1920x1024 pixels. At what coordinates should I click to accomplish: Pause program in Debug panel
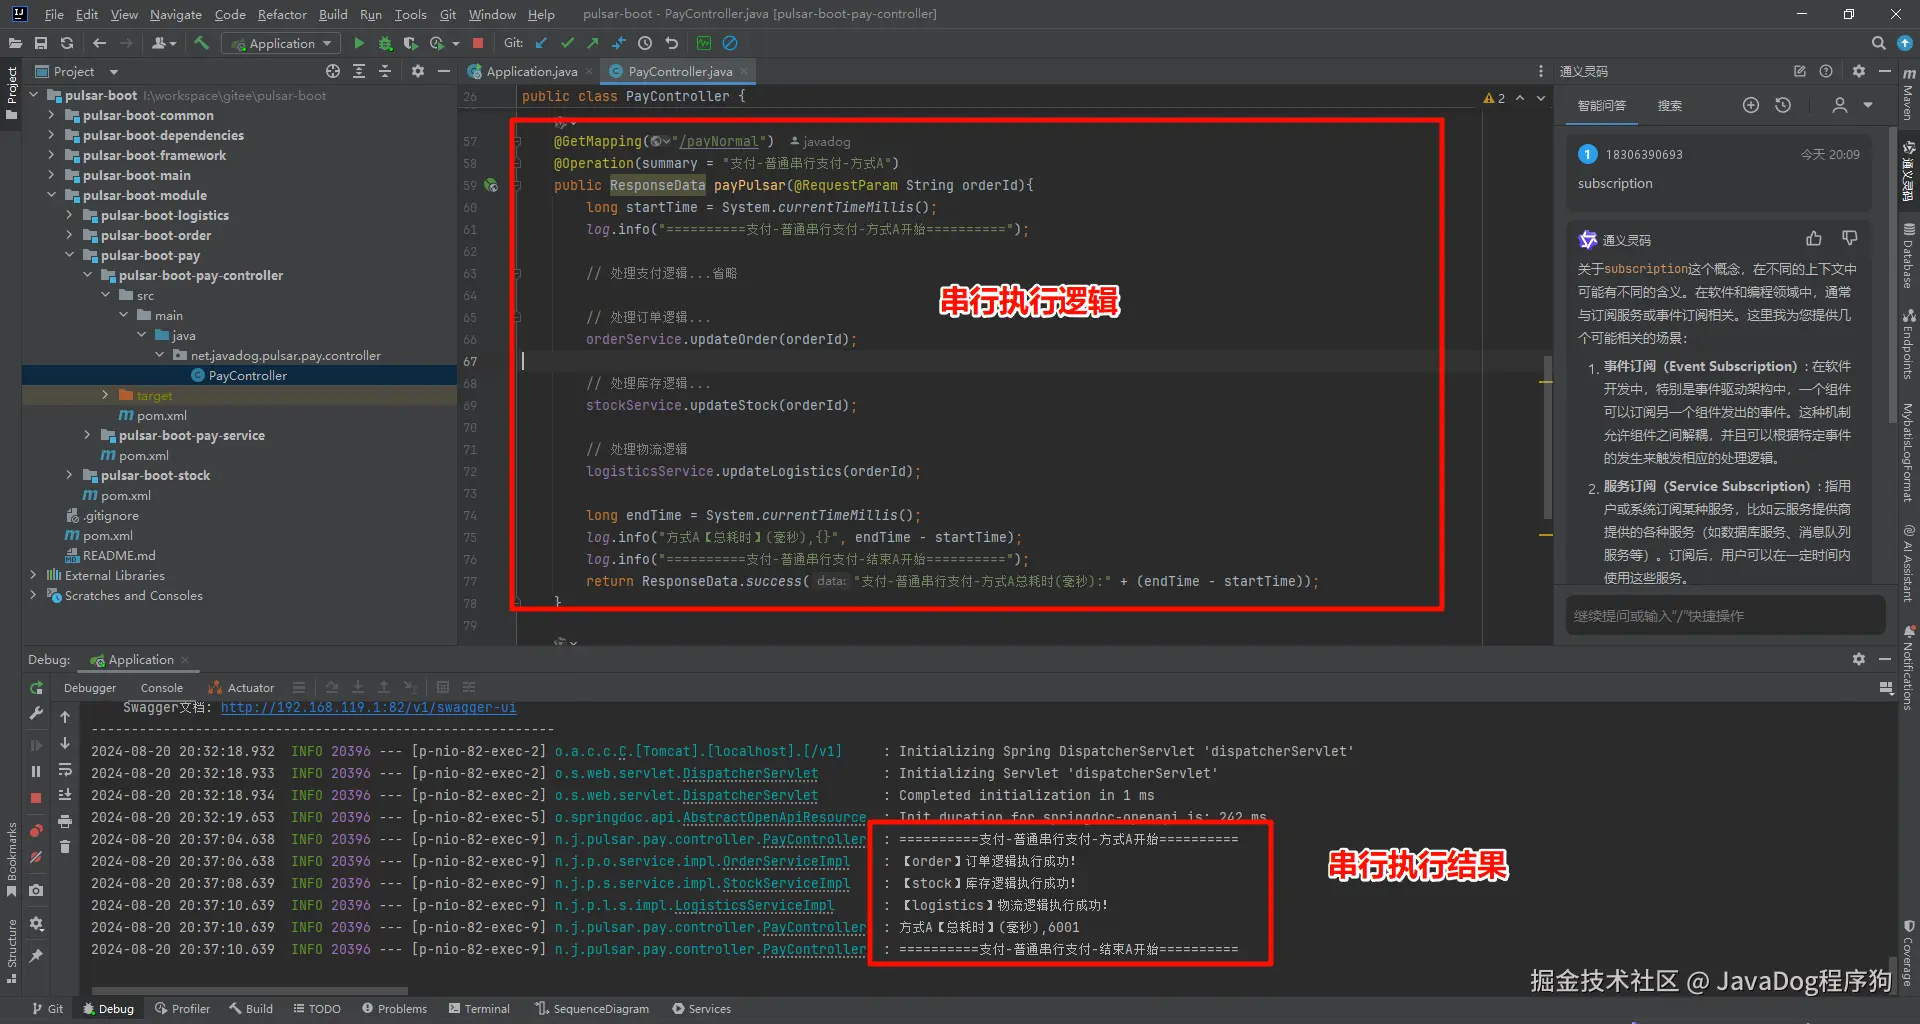pyautogui.click(x=36, y=771)
